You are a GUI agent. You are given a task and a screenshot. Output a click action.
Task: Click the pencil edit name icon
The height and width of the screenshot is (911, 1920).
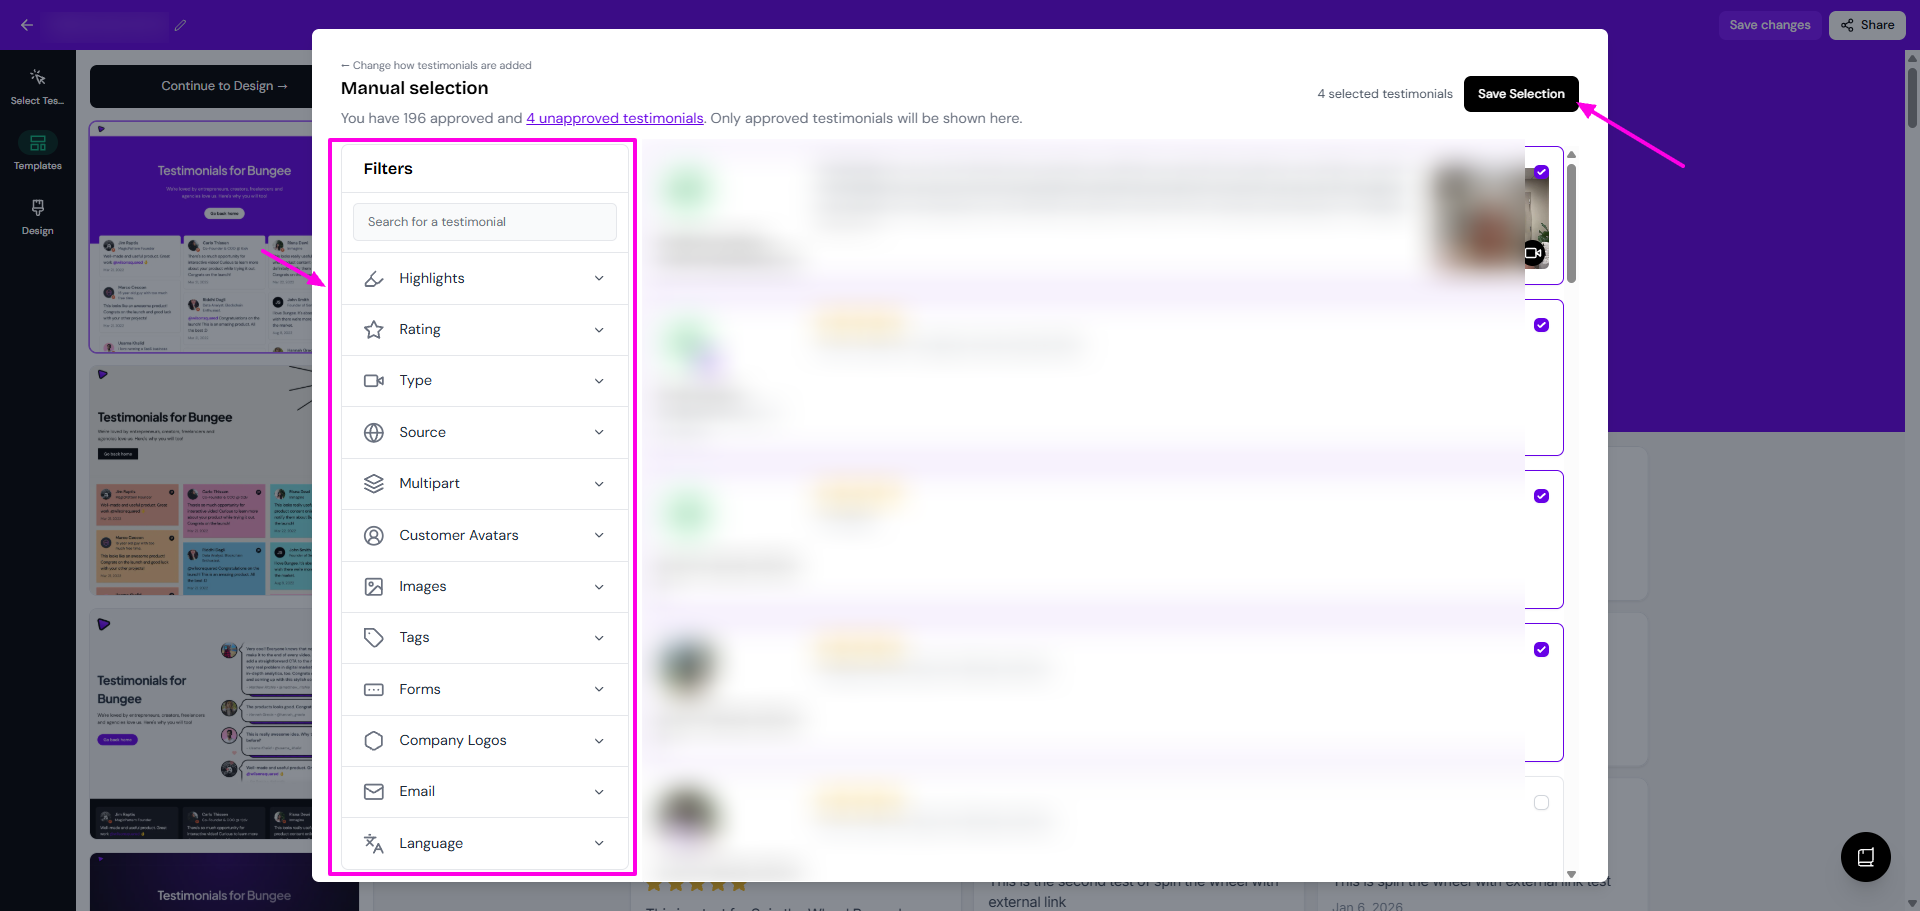coord(180,25)
